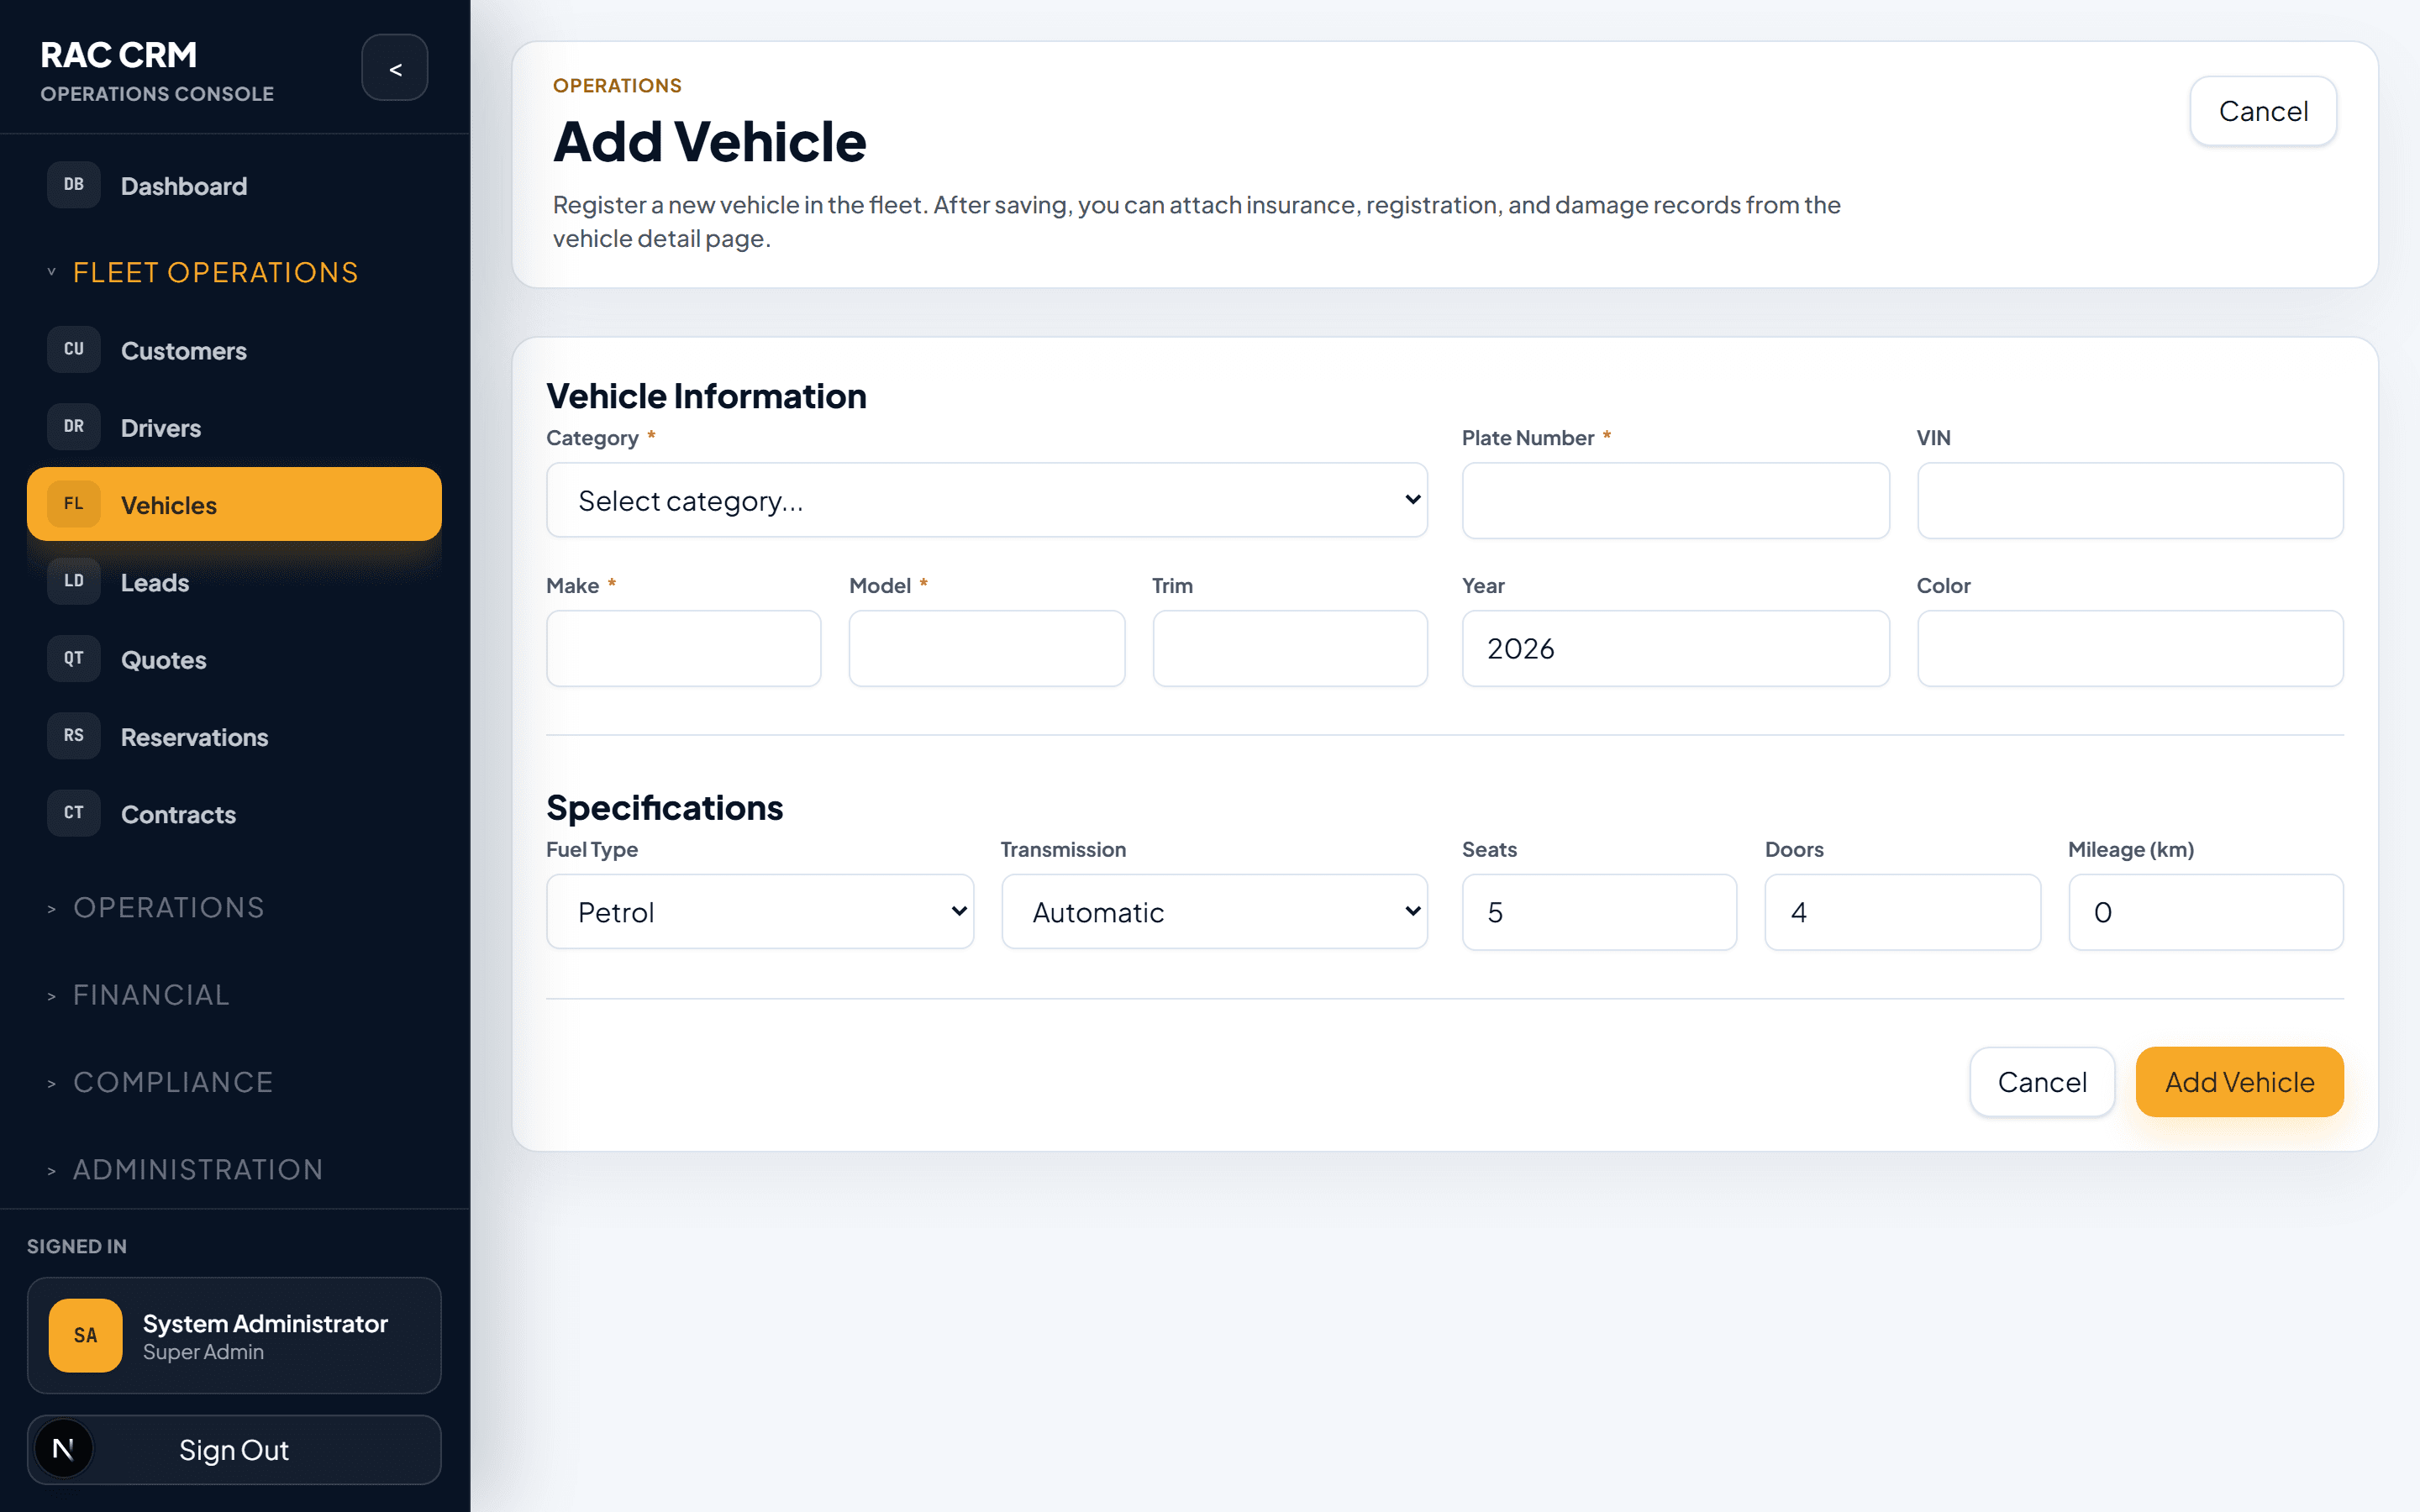This screenshot has height=1512, width=2420.
Task: Focus the Plate Number field
Action: 1676,500
